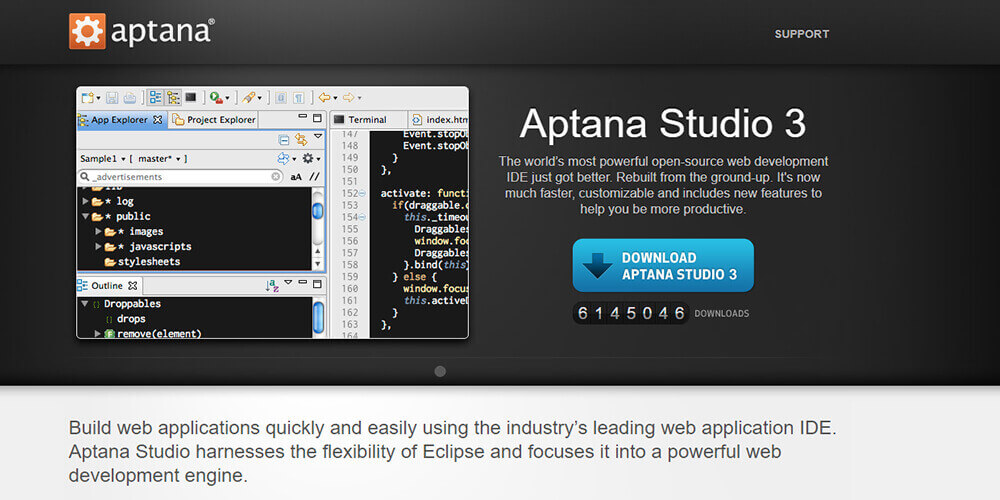Click the App Explorer vertical scrollbar thumb
This screenshot has width=1000, height=500.
click(318, 211)
